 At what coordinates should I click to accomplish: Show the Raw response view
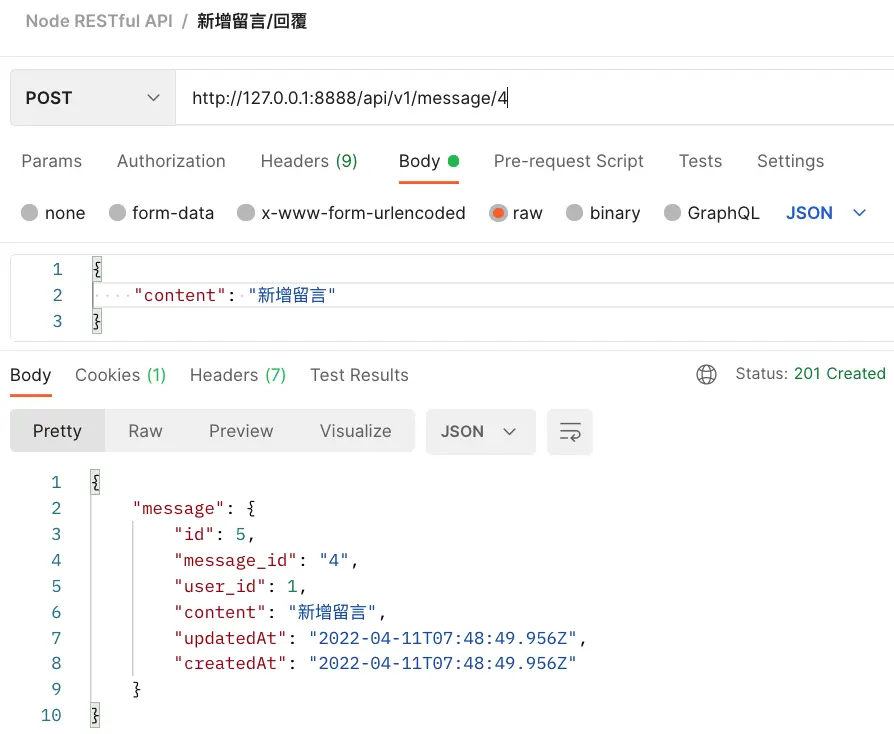(x=145, y=432)
